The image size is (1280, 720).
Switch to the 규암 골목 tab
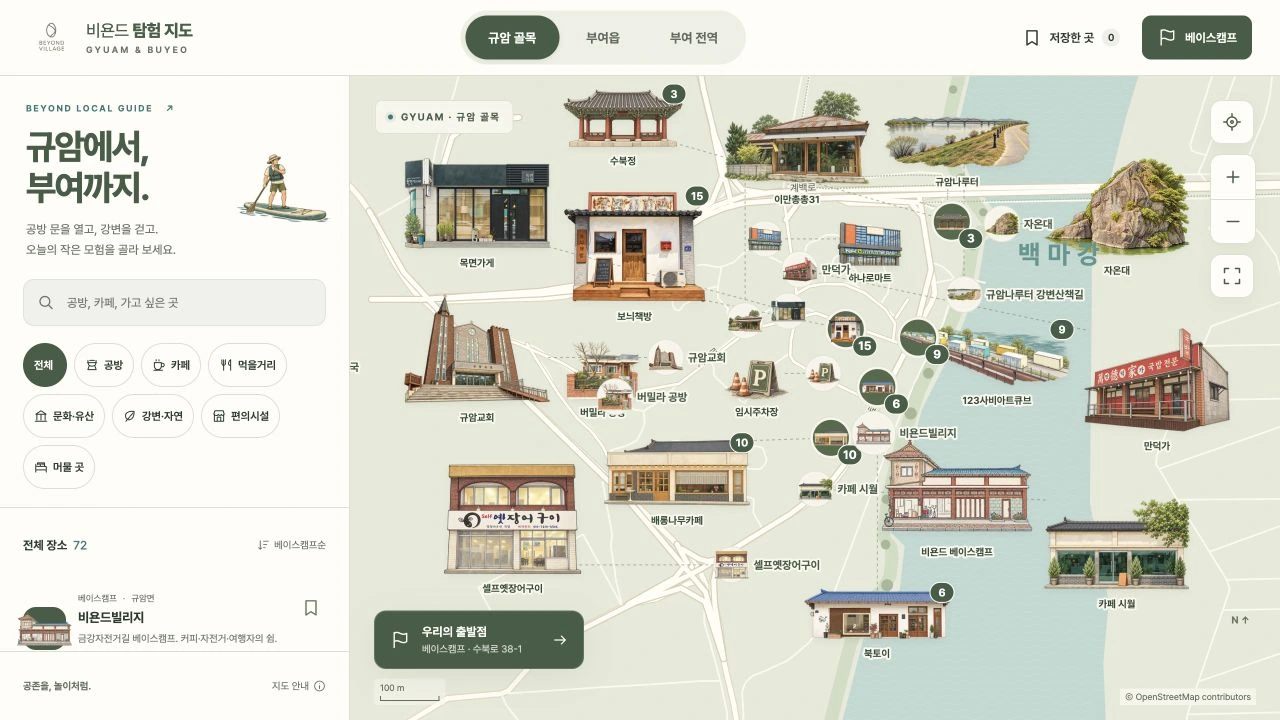tap(512, 38)
